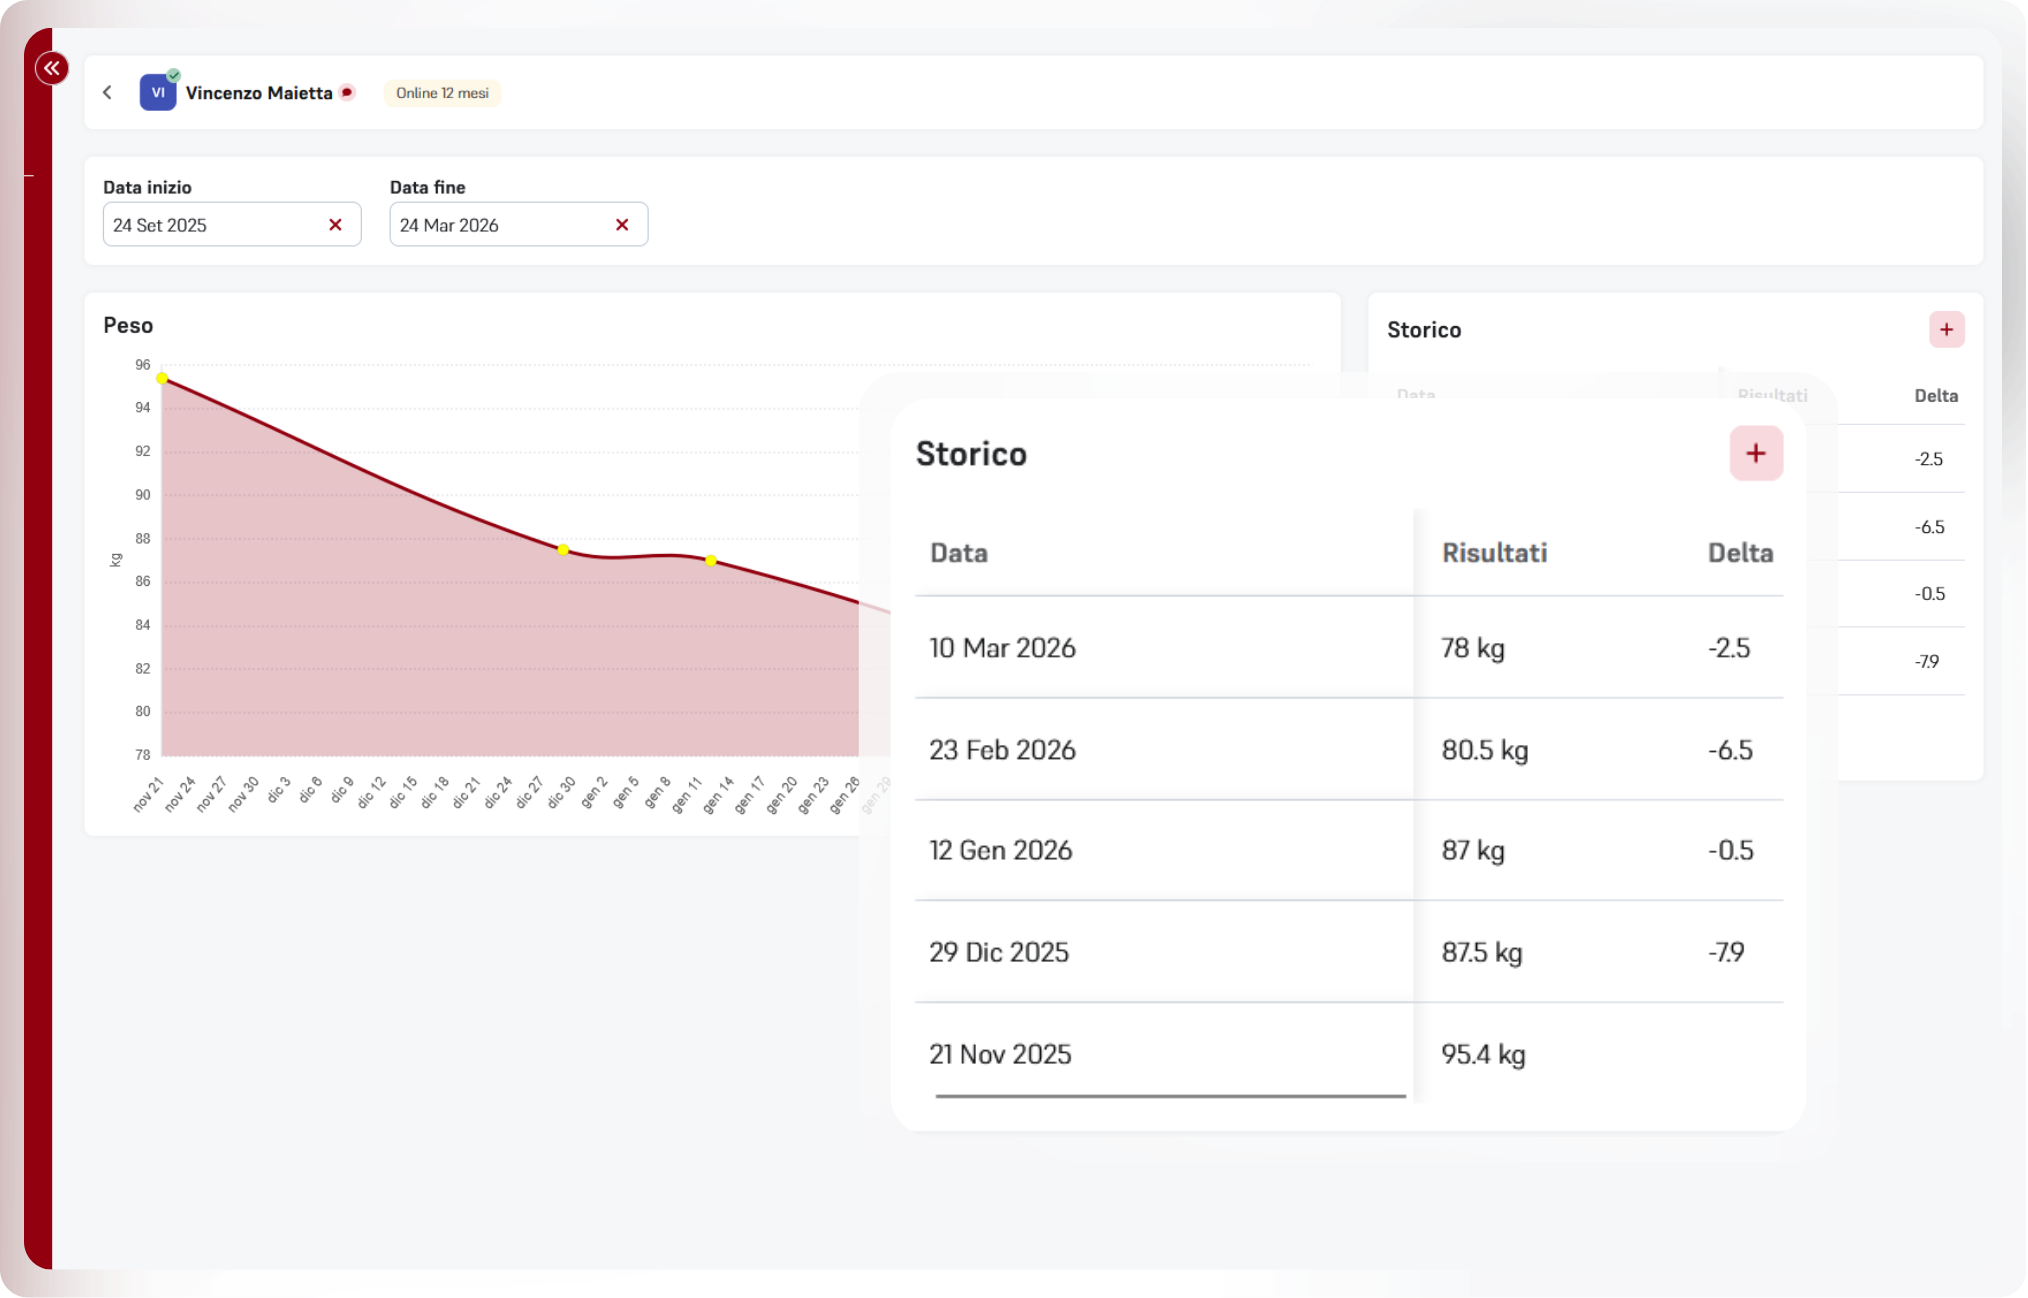The width and height of the screenshot is (2028, 1298).
Task: Select the 23 Feb 2026 entry
Action: (1003, 750)
